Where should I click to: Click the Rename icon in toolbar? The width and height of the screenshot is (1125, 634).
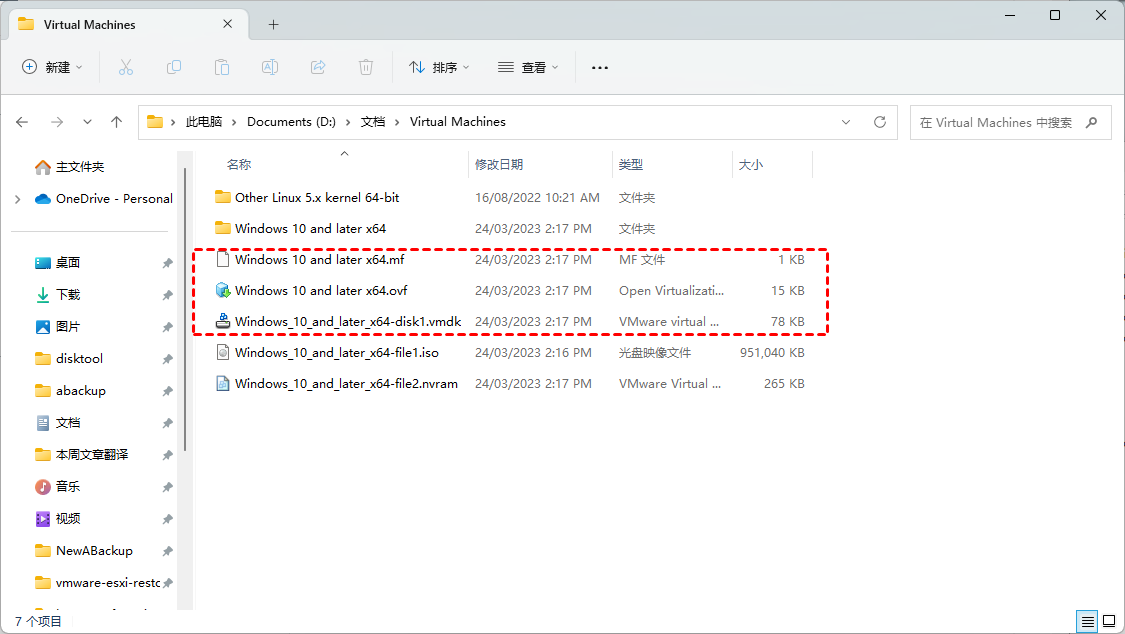(270, 67)
